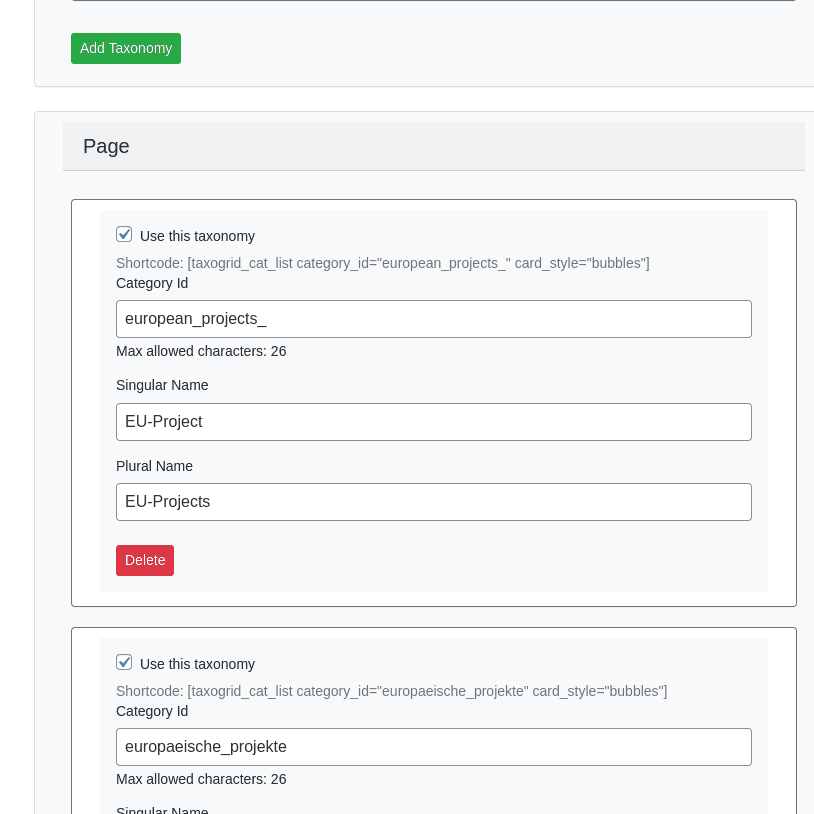This screenshot has height=814, width=814.
Task: Toggle the first Use this taxonomy option
Action: point(124,233)
